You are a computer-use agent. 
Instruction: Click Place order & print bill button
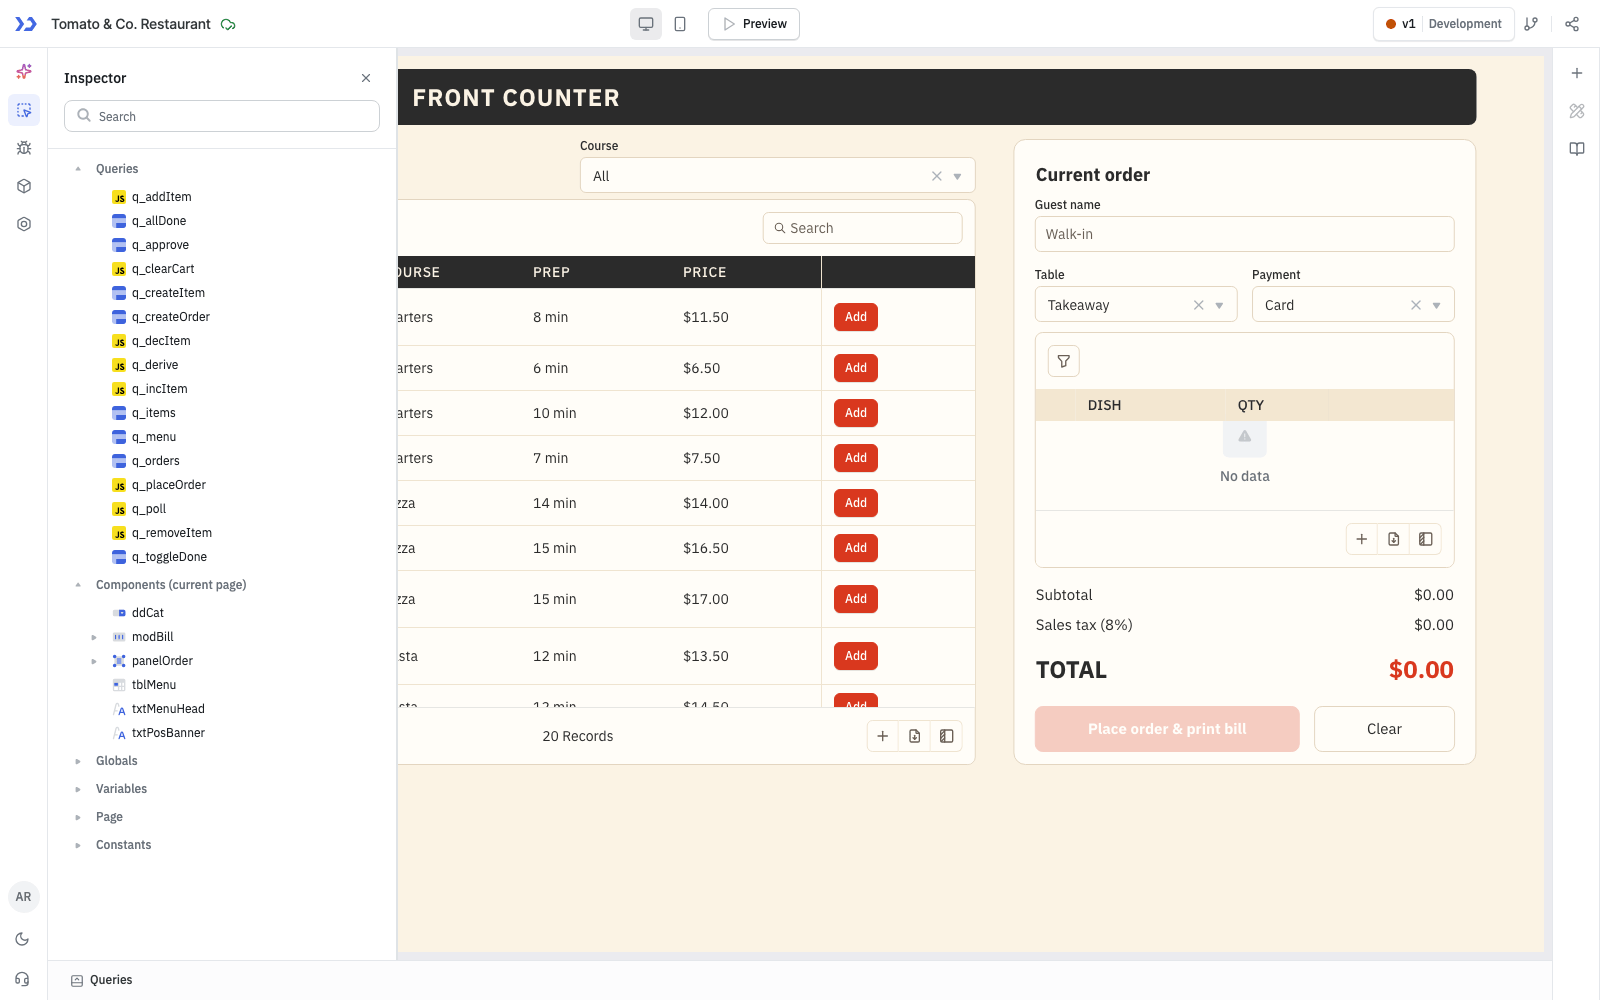click(x=1167, y=729)
